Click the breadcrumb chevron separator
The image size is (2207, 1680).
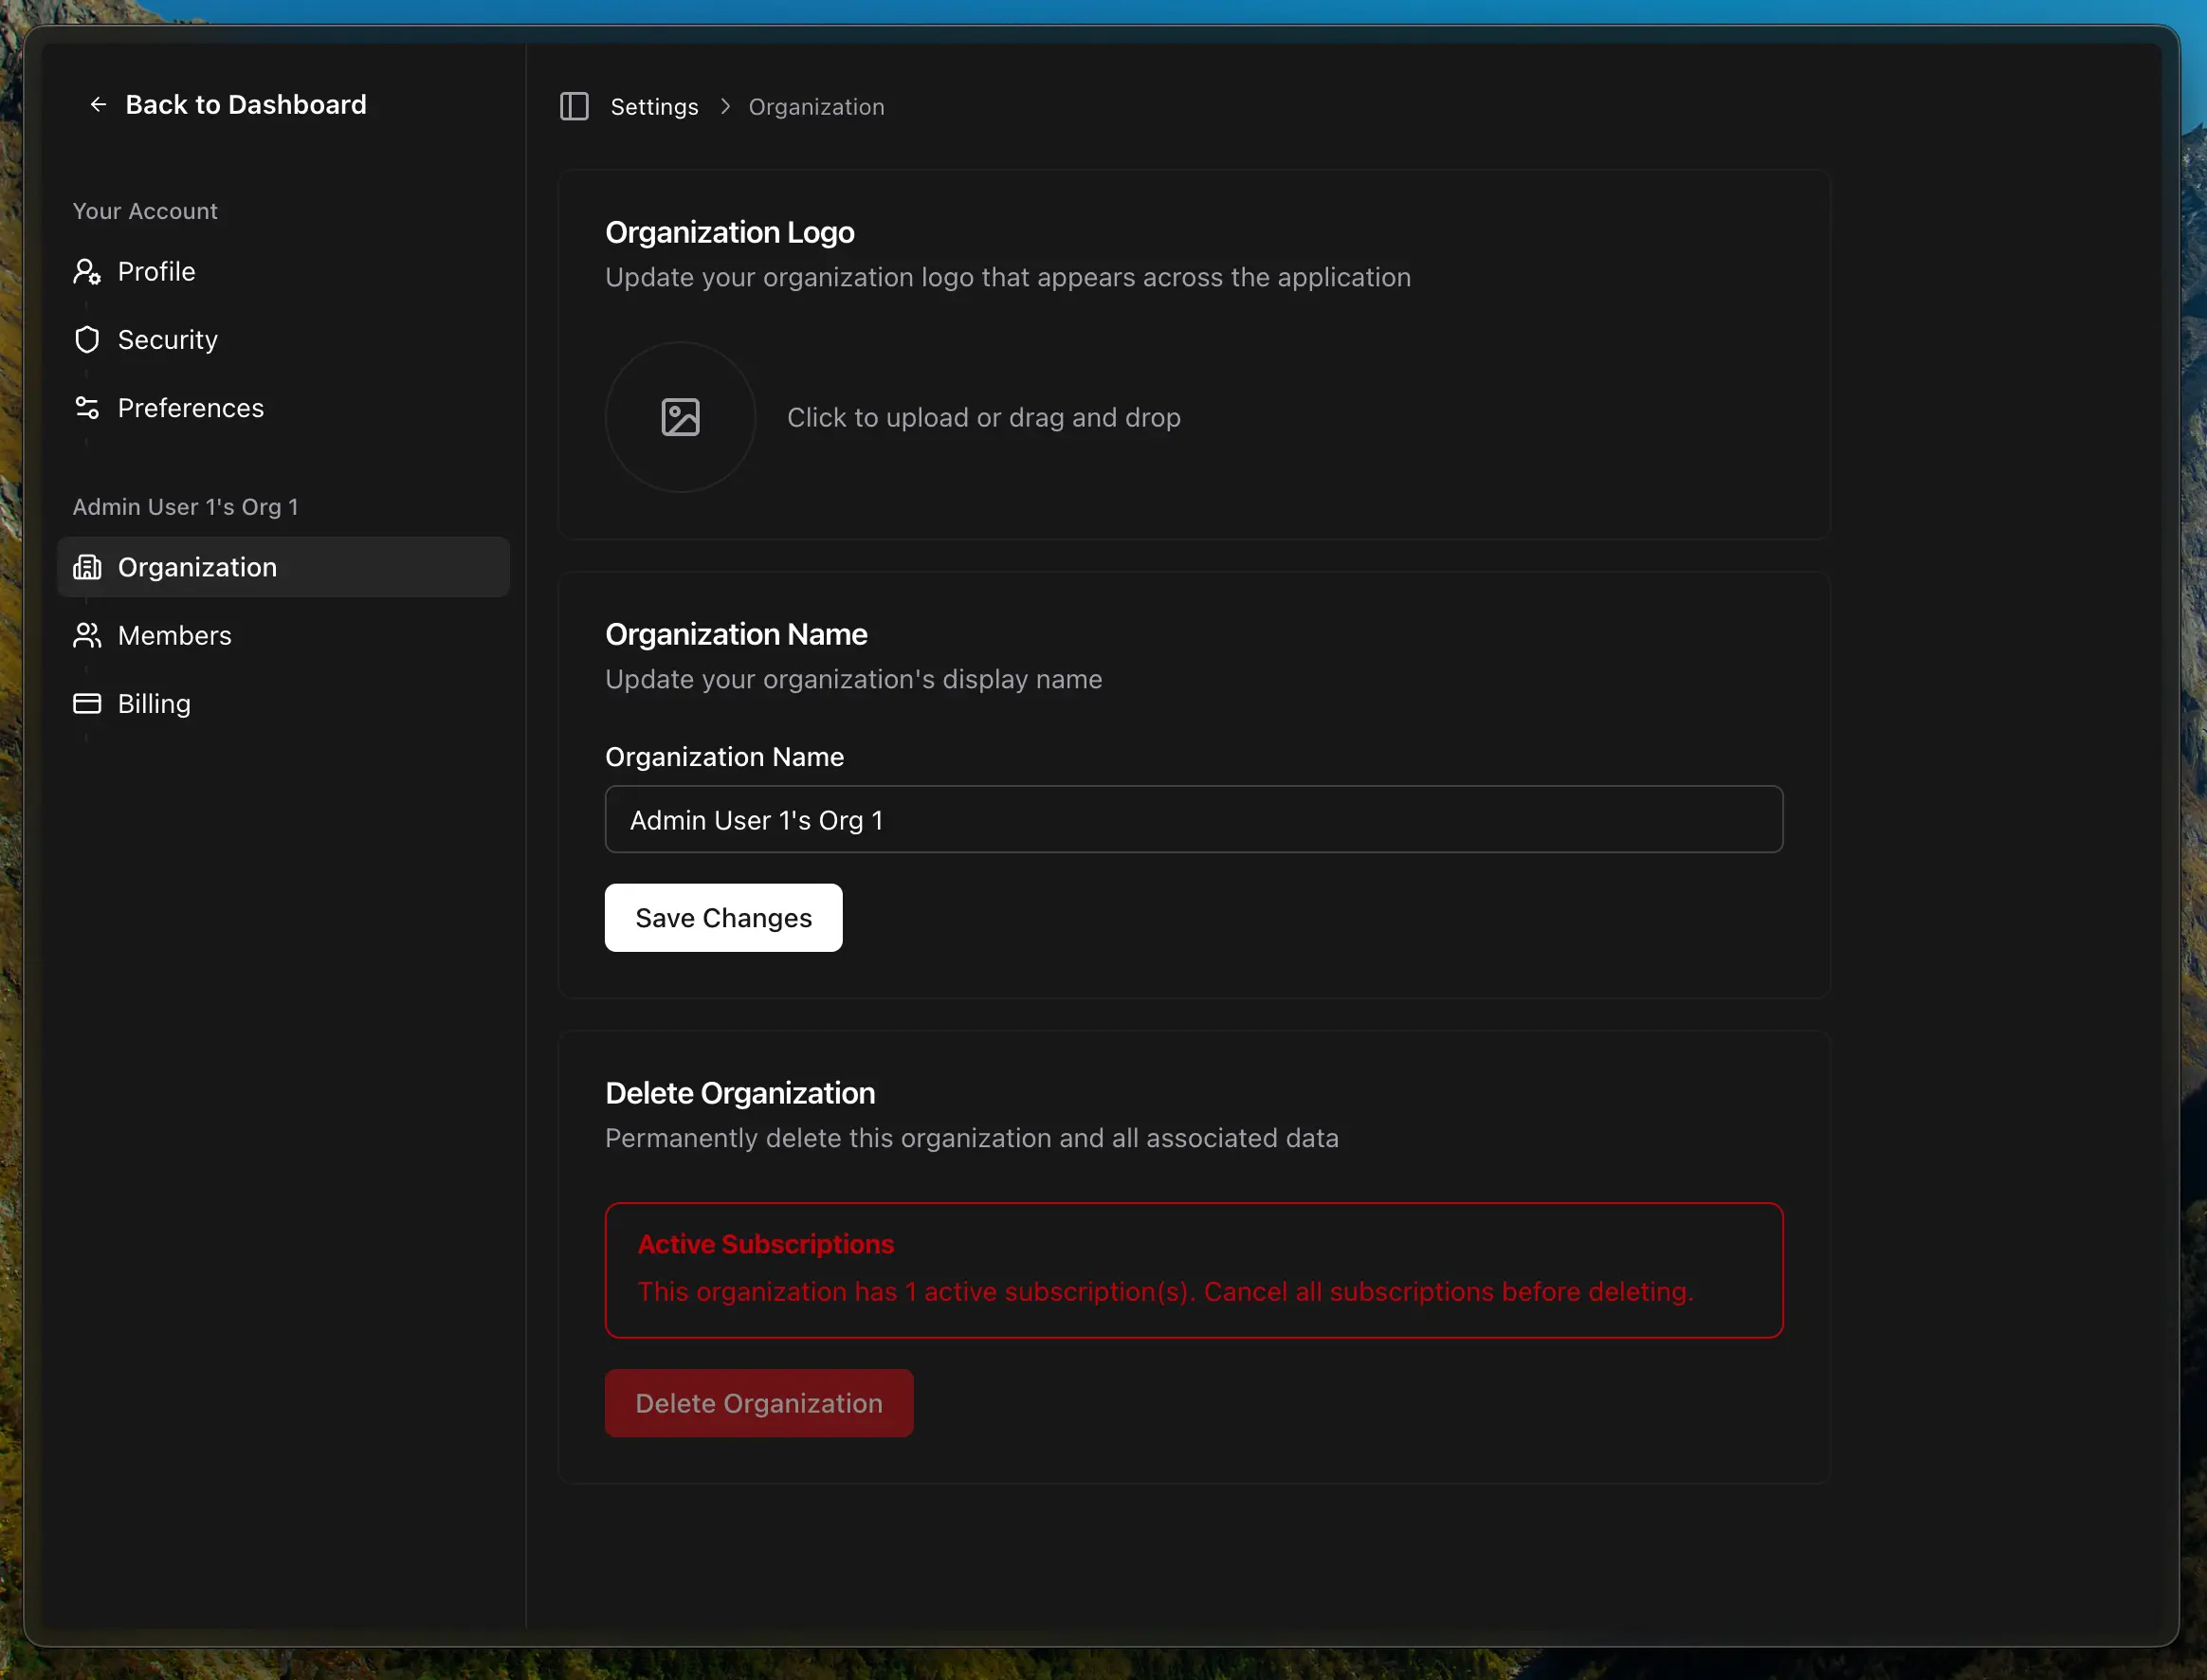click(x=725, y=107)
